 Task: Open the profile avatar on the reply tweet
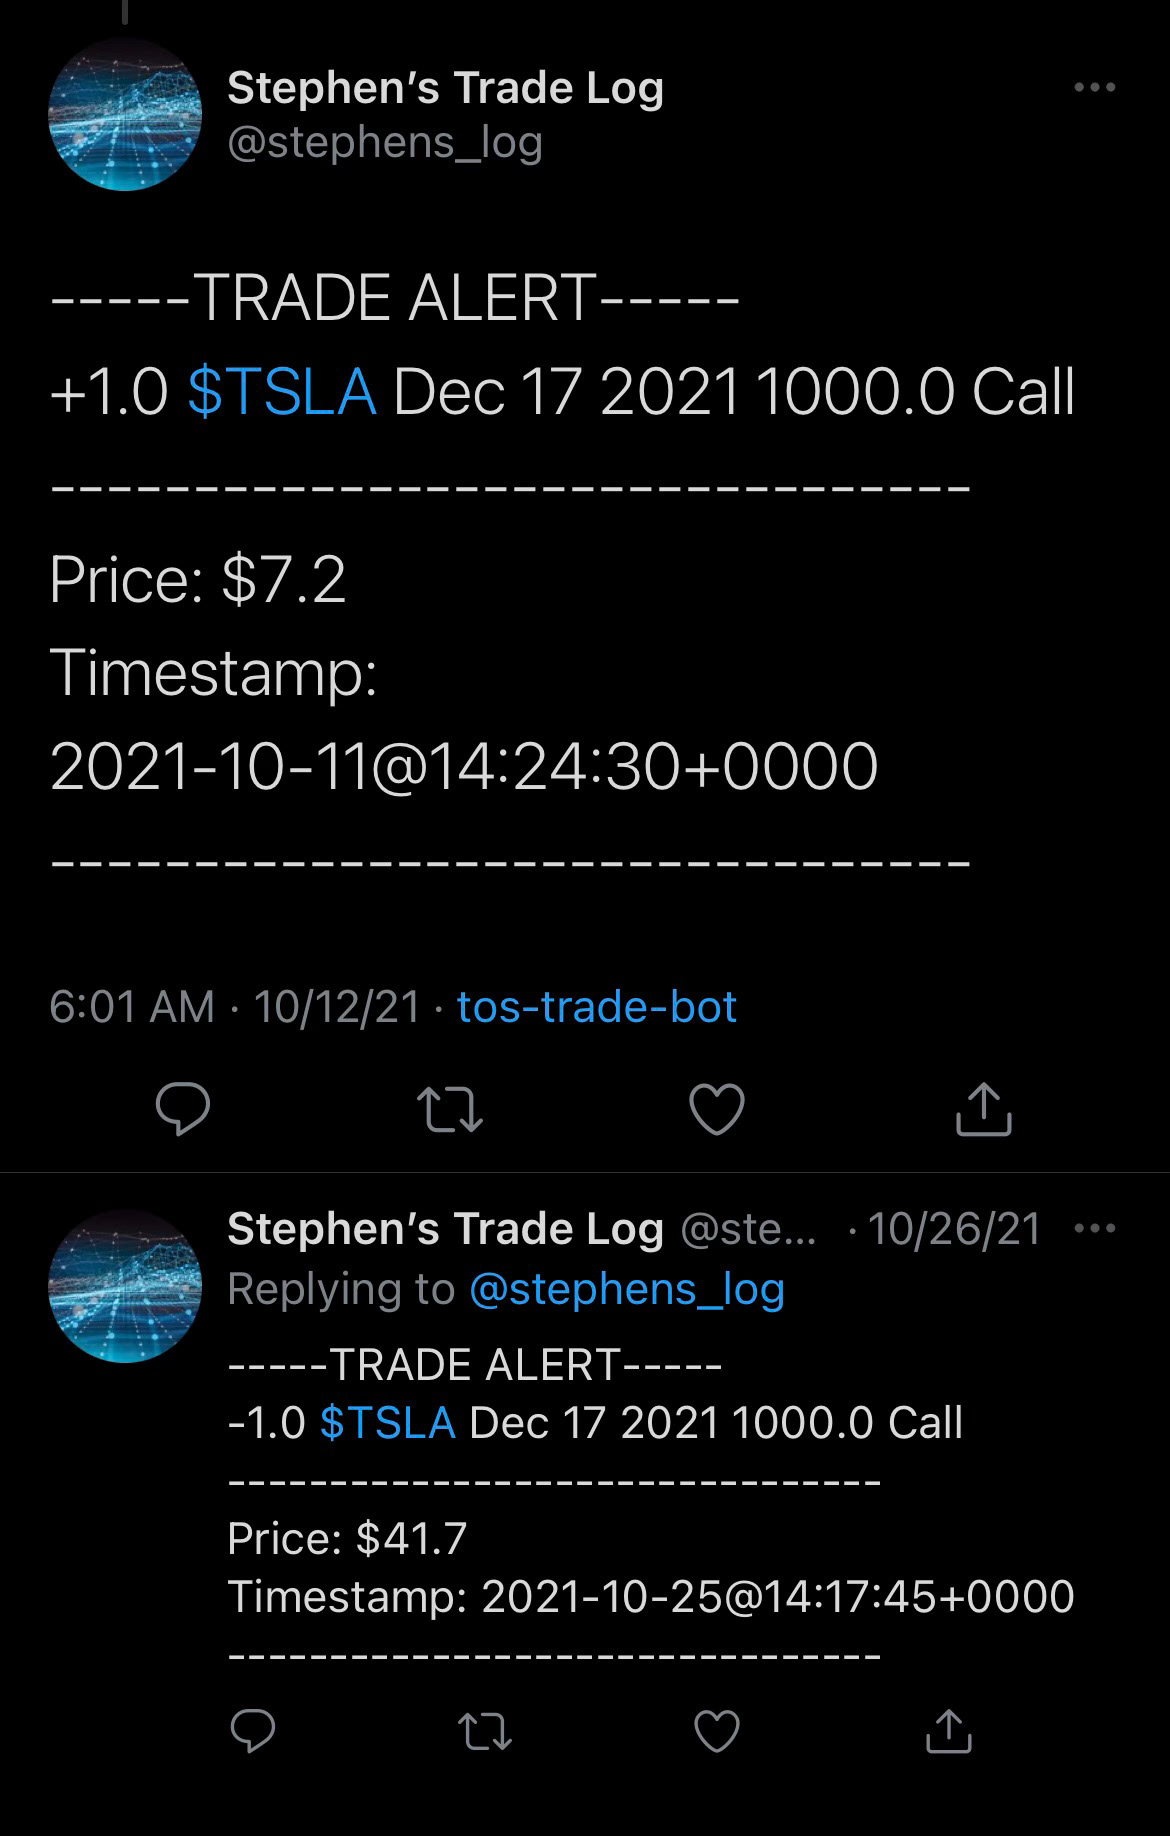coord(125,1286)
